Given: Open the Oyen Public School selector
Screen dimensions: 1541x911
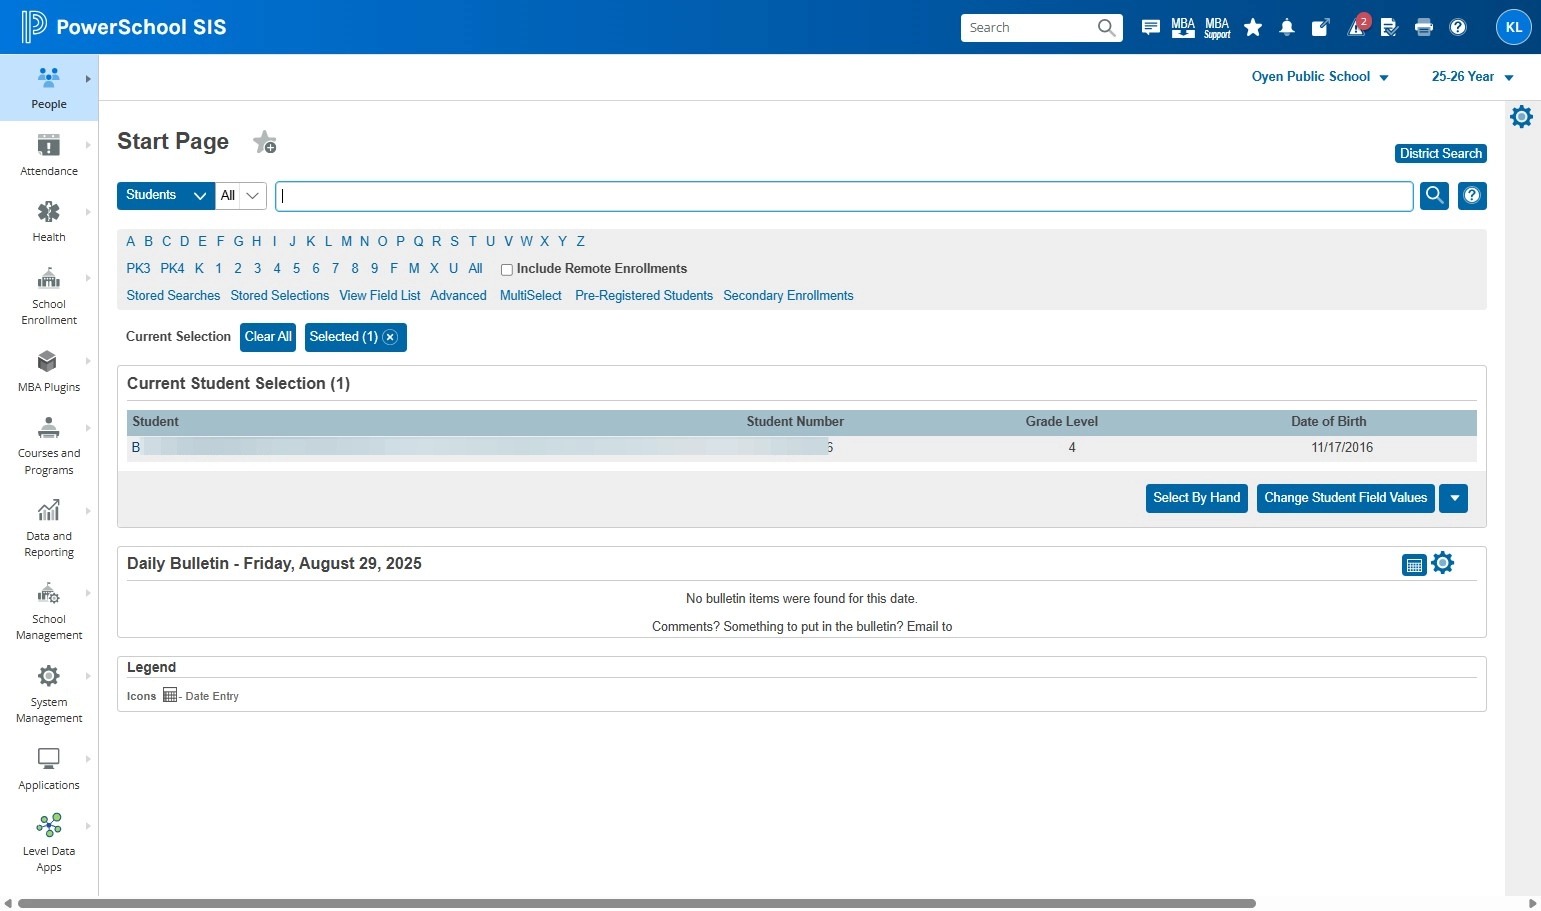Looking at the screenshot, I should point(1320,76).
